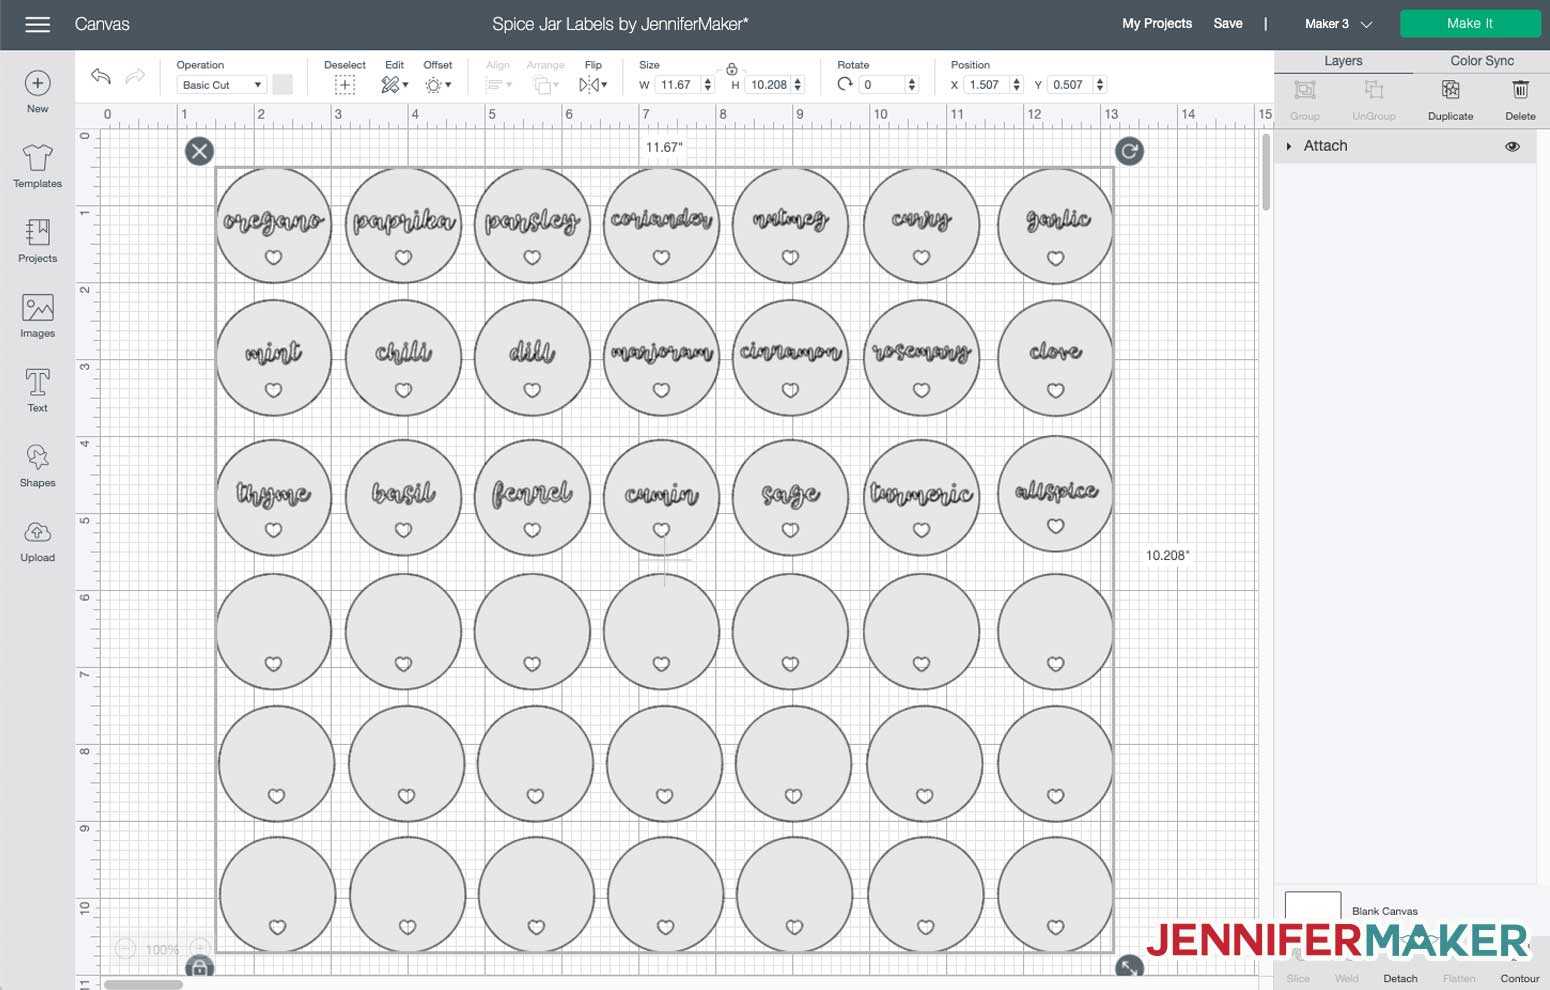Viewport: 1550px width, 990px height.
Task: Switch to the Color Sync tab
Action: [1481, 61]
